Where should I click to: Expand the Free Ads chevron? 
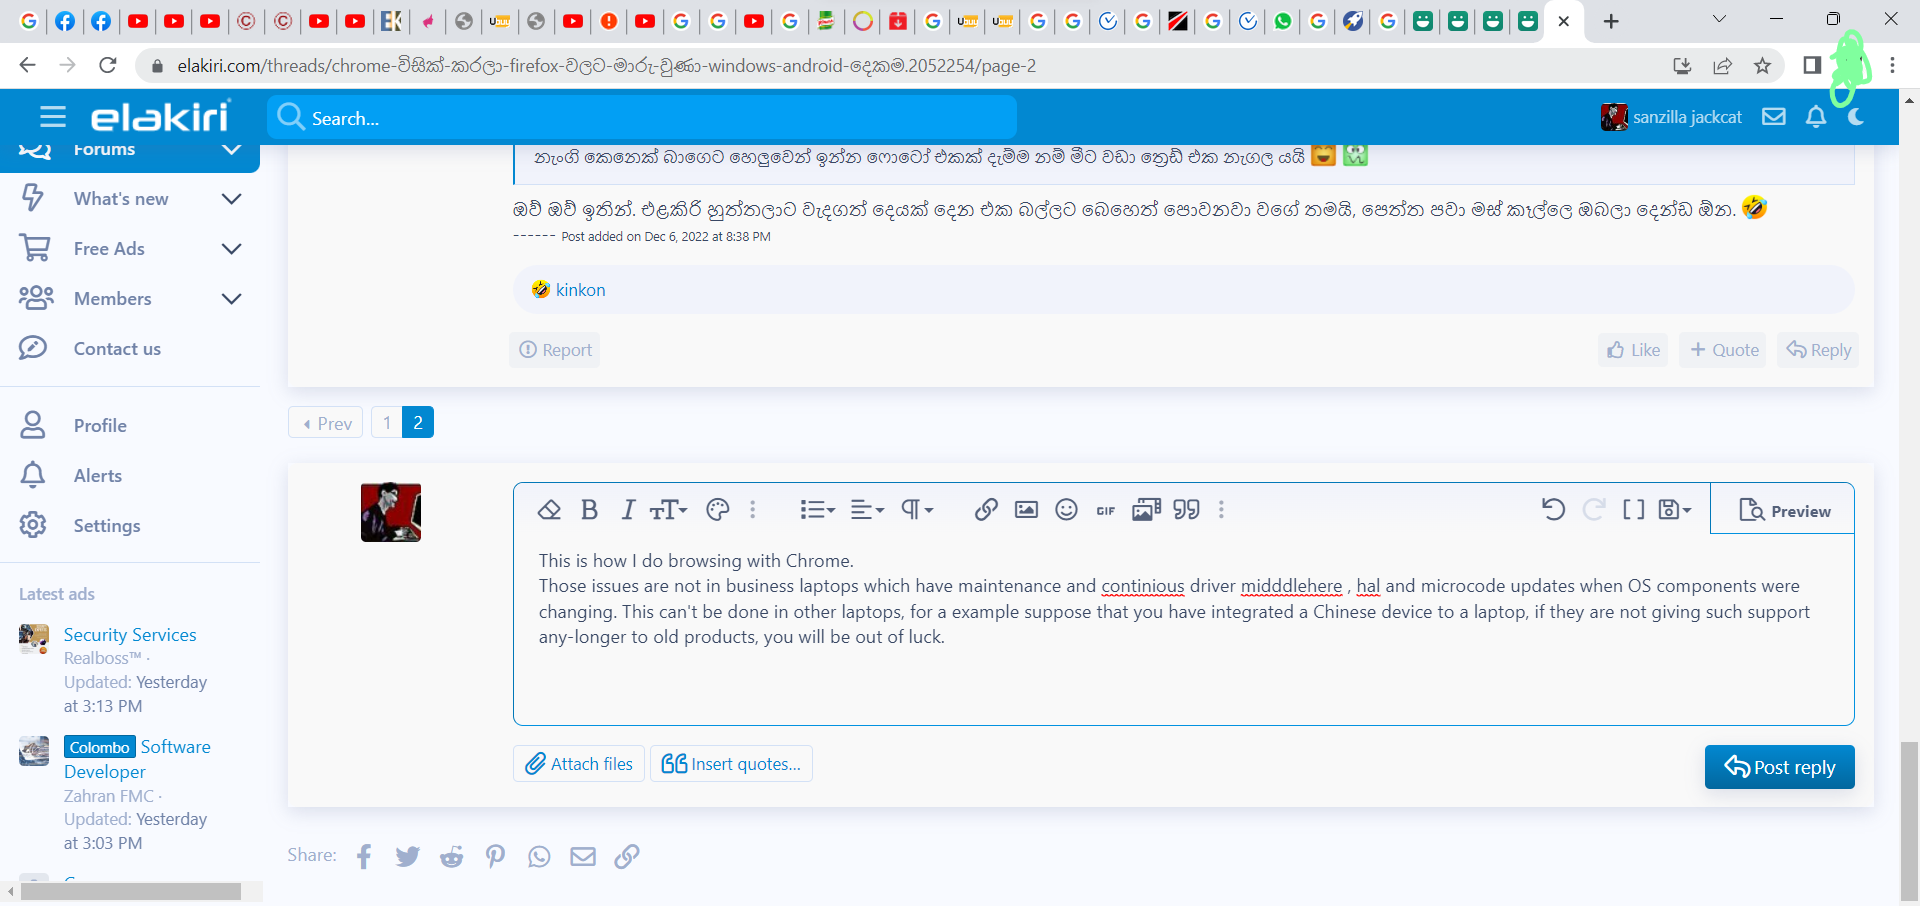tap(231, 249)
